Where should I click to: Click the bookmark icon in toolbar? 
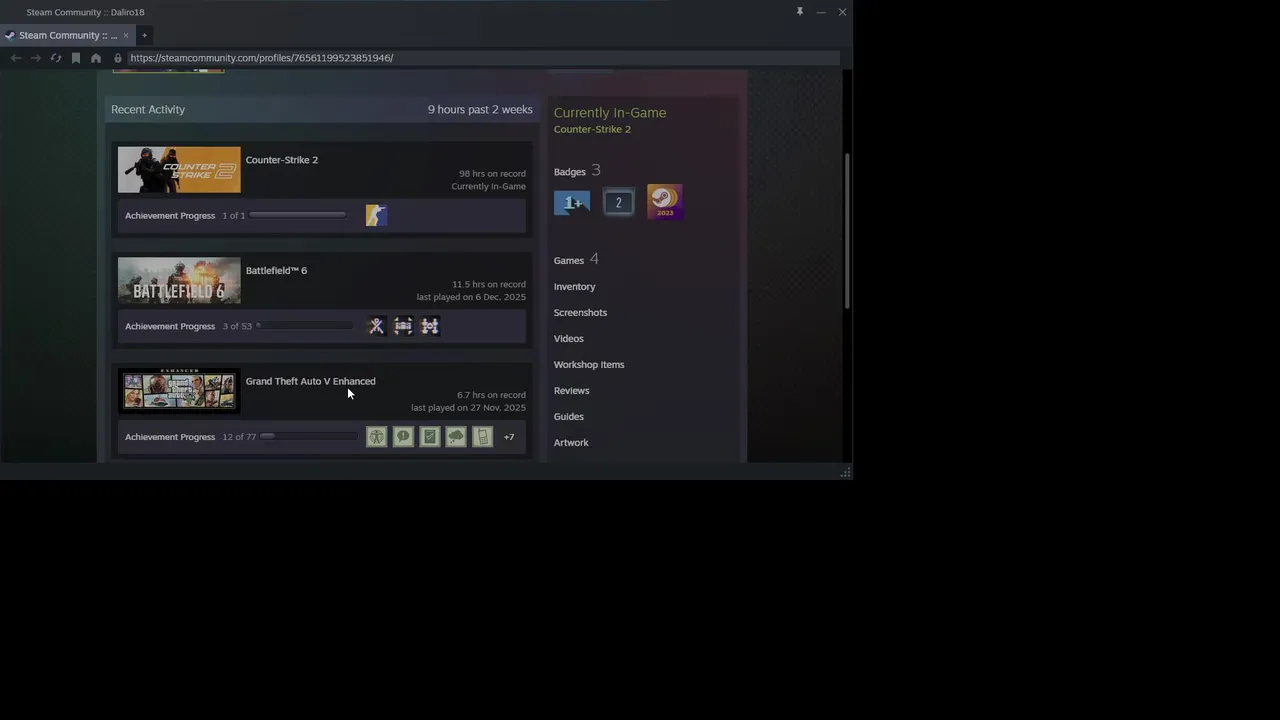[x=76, y=58]
